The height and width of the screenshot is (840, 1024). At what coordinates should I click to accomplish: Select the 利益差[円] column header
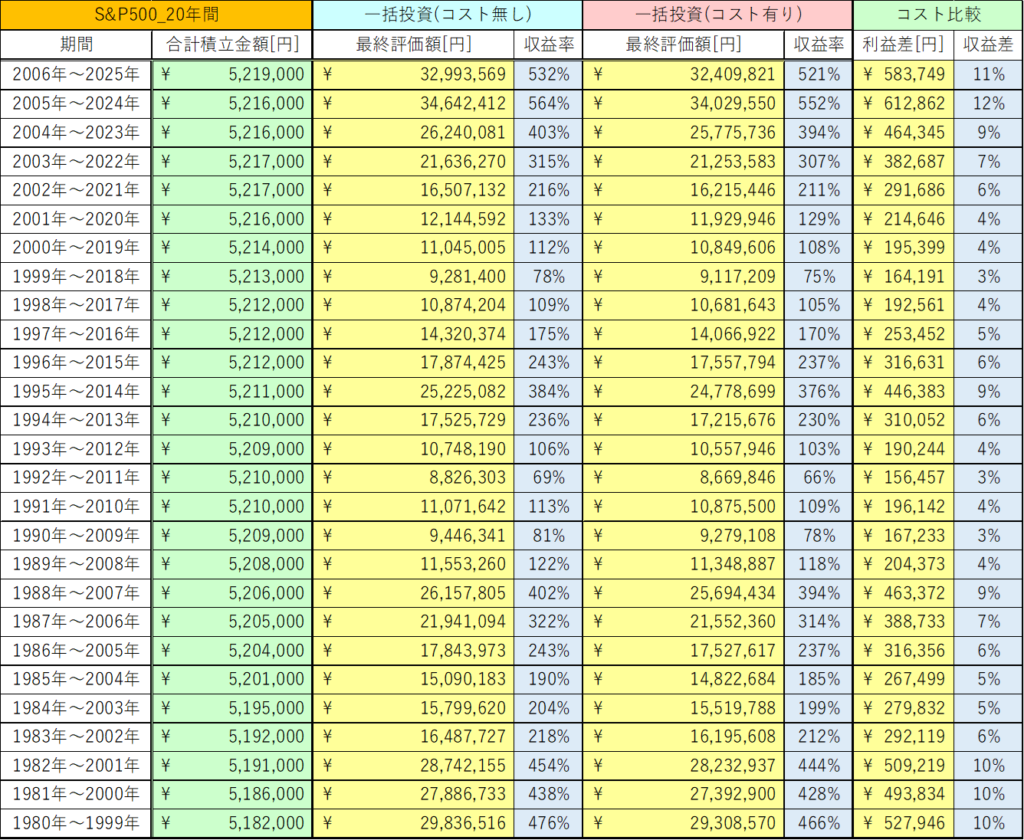tap(904, 45)
